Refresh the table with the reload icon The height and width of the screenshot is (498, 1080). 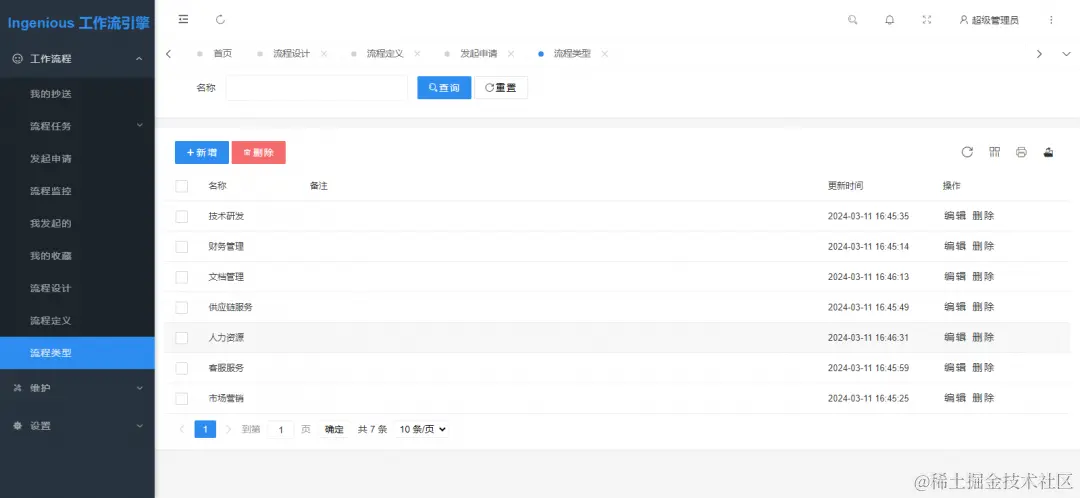[967, 152]
